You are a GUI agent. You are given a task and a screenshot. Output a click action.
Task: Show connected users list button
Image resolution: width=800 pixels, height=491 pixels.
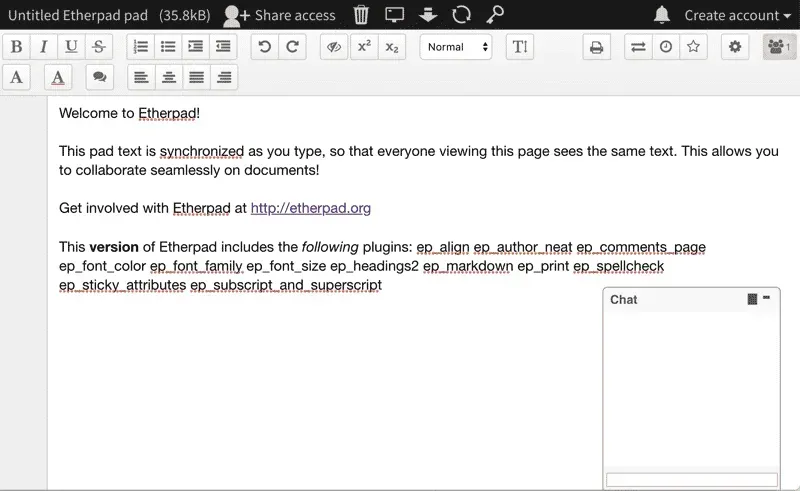click(x=778, y=47)
